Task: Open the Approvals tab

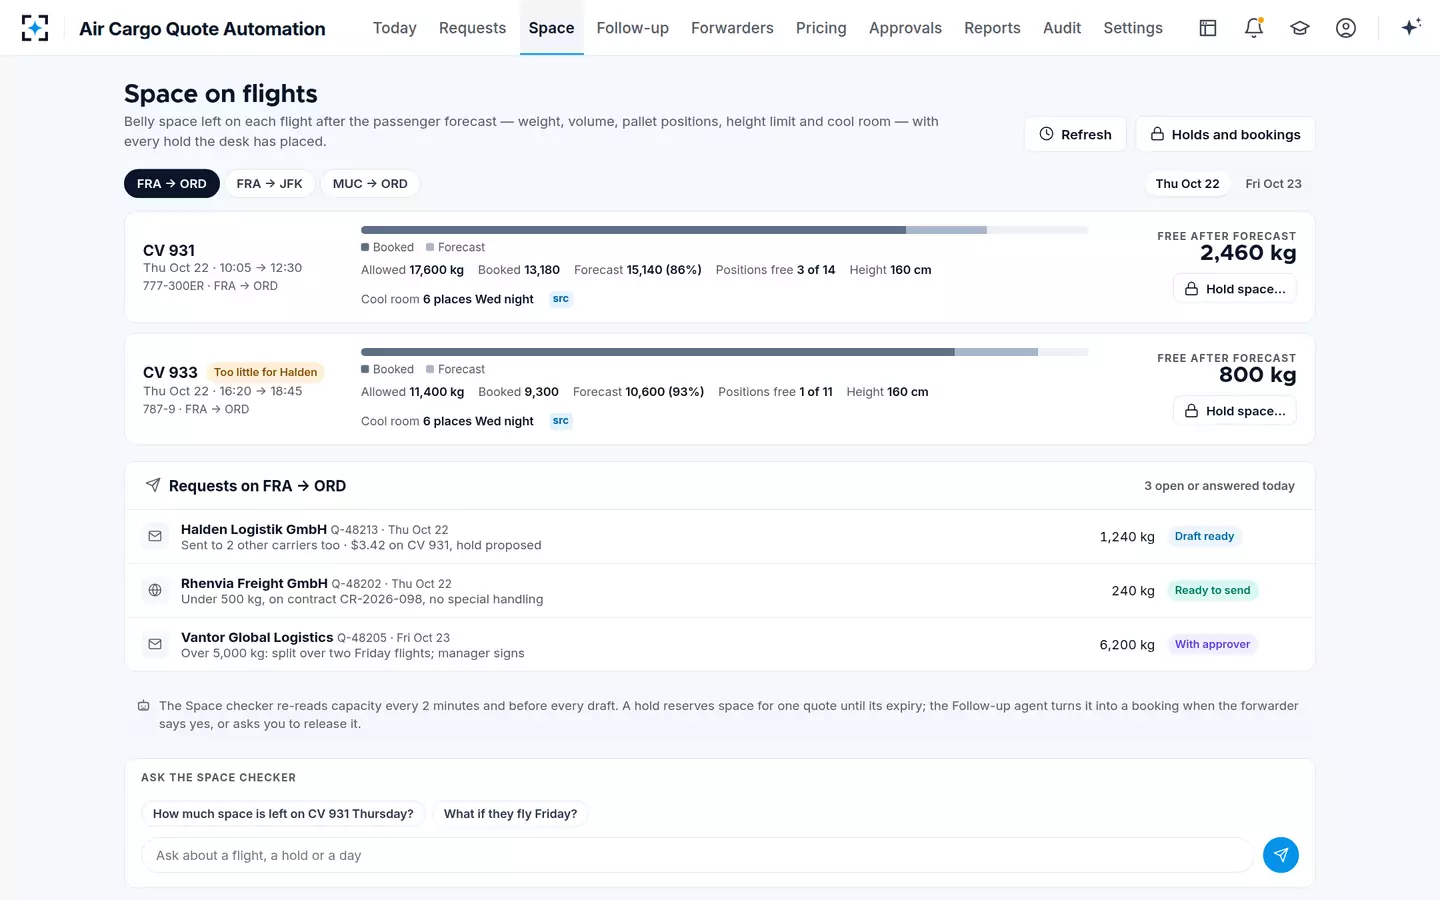Action: 906,28
